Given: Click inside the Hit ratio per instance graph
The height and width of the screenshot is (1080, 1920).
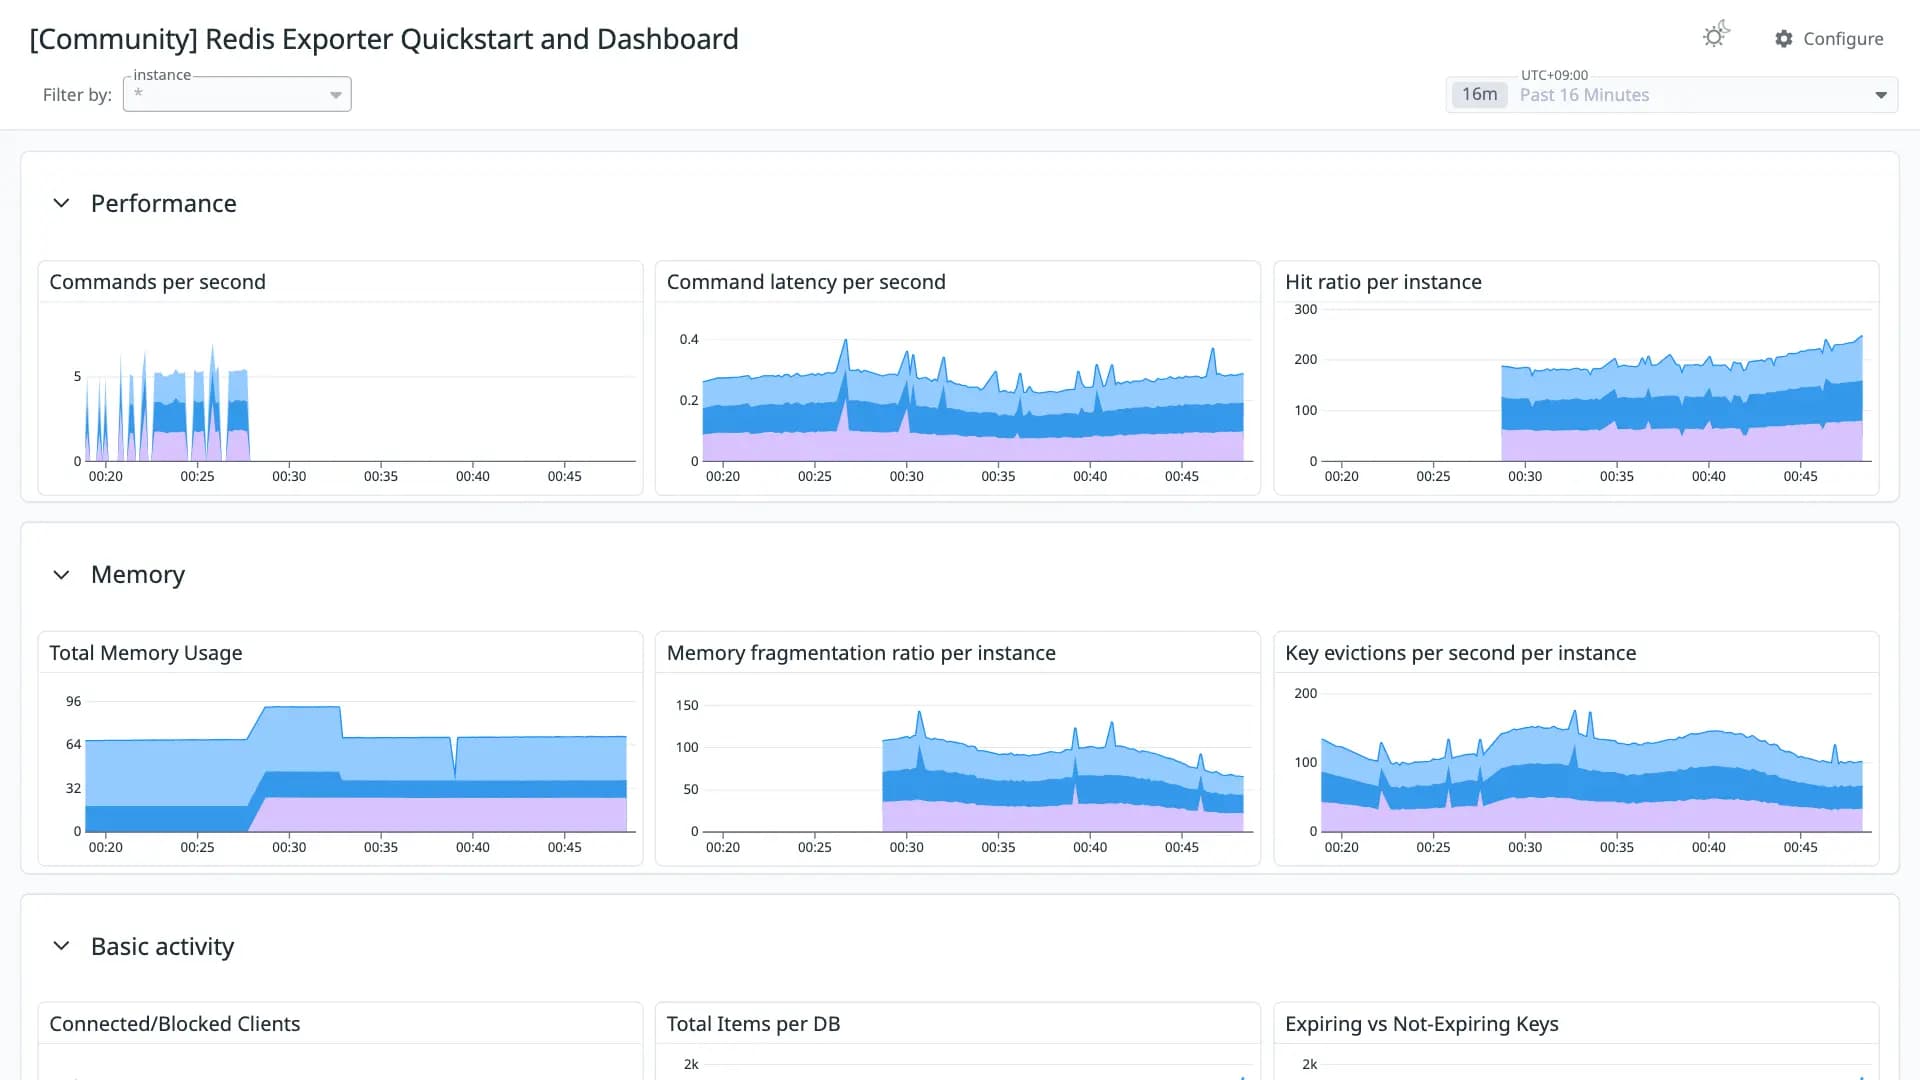Looking at the screenshot, I should click(1596, 385).
